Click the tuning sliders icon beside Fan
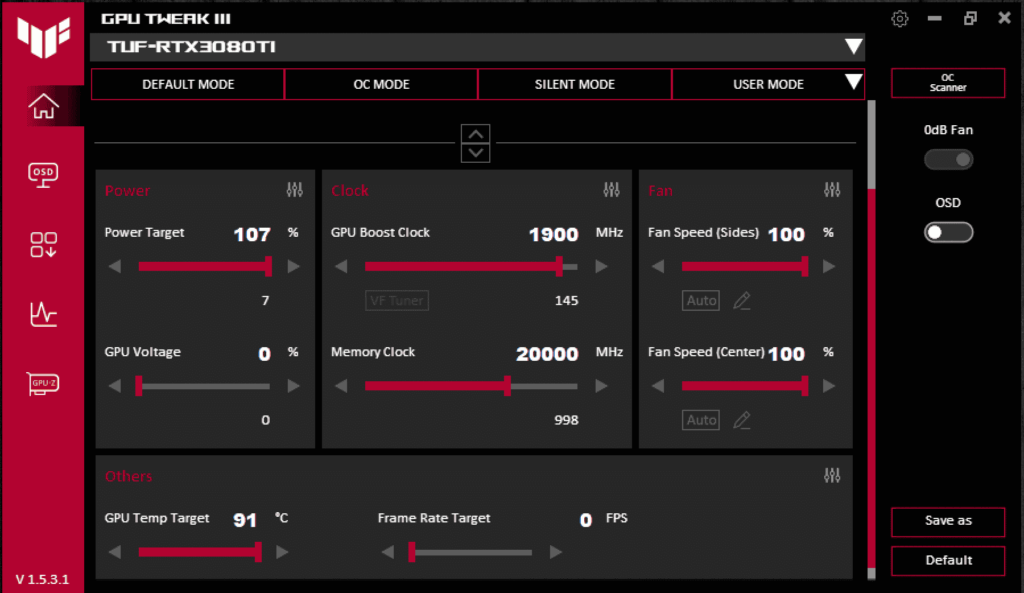 pos(831,190)
